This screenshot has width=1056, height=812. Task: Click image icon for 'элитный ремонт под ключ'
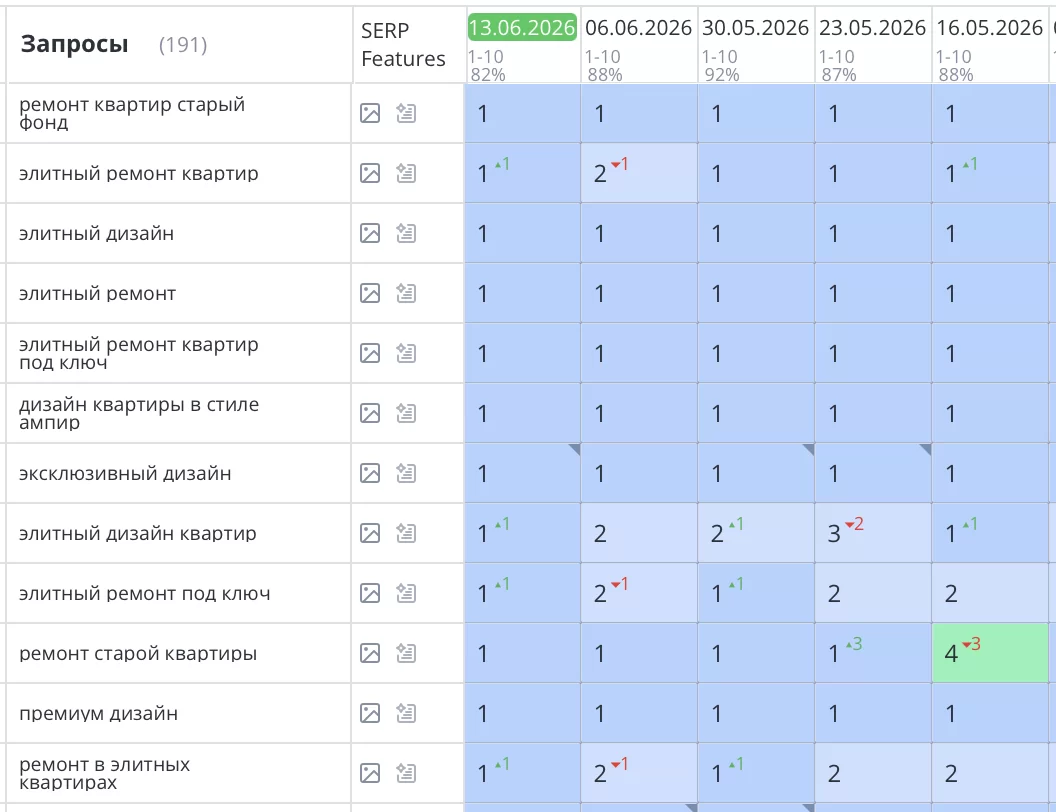tap(370, 593)
